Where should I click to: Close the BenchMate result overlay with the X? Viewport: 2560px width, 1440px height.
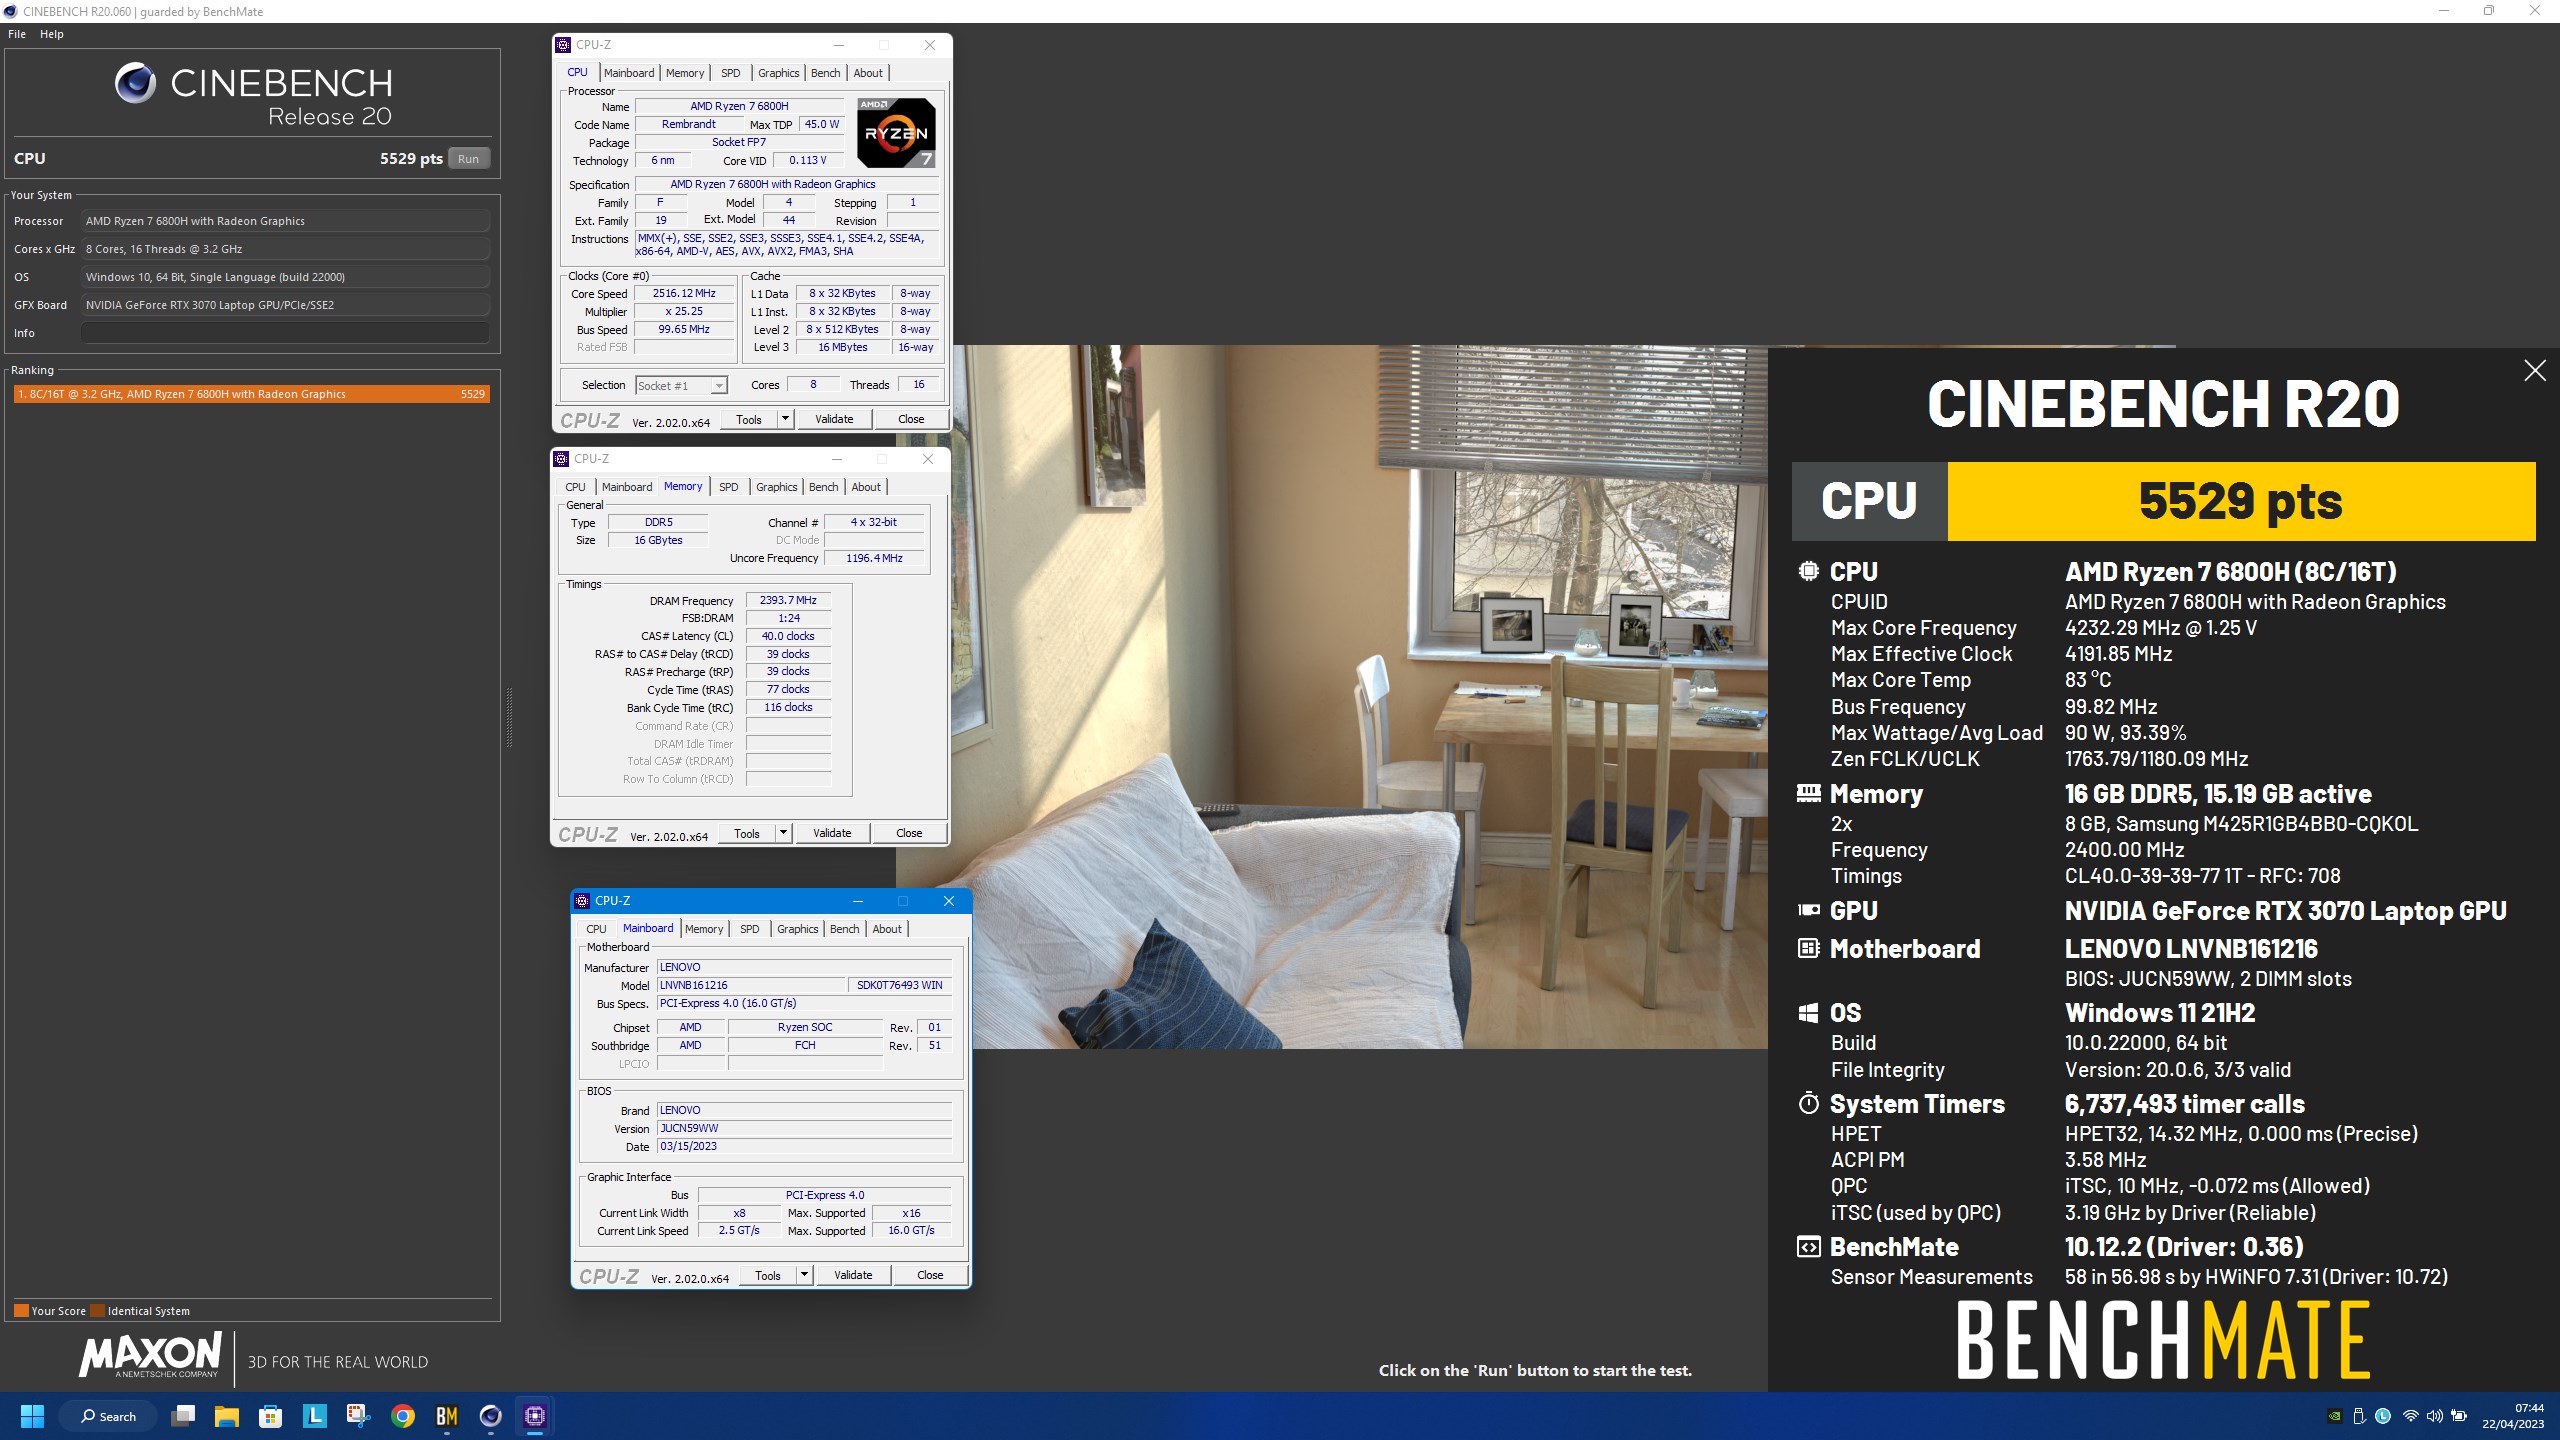(x=2535, y=371)
